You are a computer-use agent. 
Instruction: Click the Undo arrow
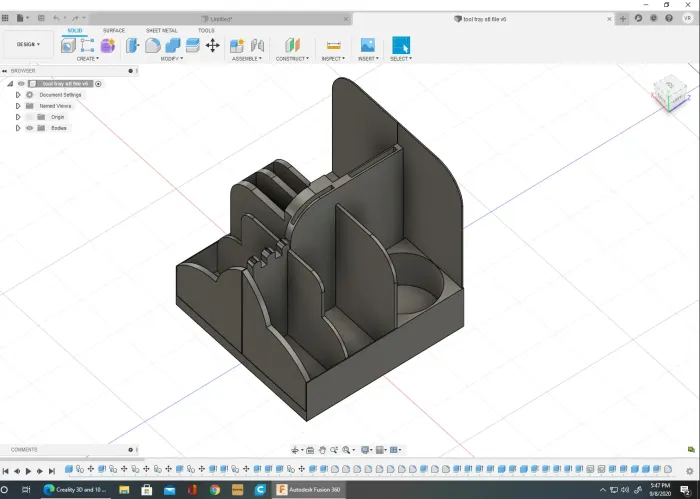coord(56,18)
